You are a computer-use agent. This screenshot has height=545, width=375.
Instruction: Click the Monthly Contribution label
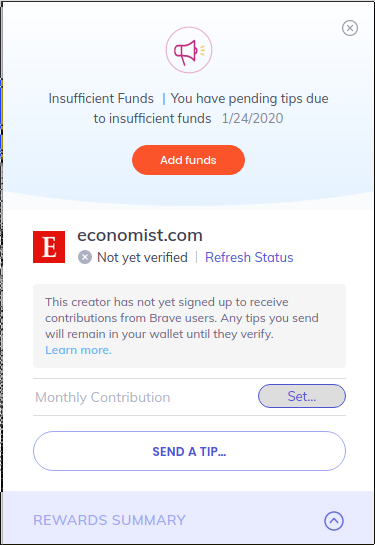tap(103, 397)
